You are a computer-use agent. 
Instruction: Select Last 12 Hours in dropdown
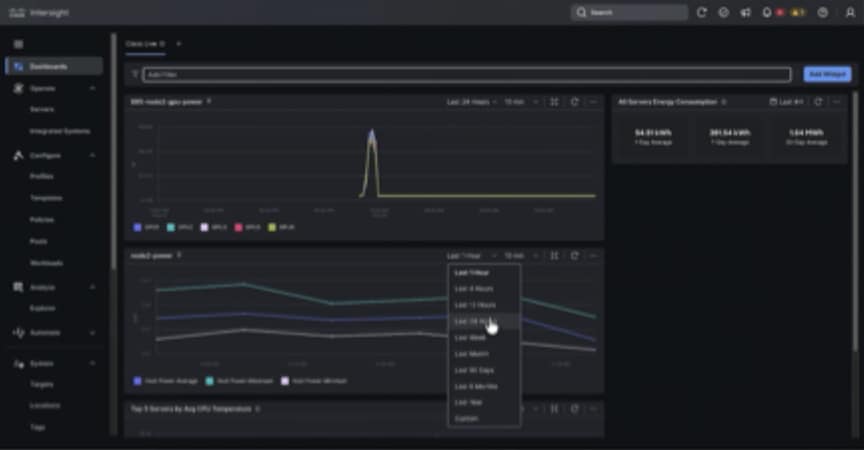484,305
